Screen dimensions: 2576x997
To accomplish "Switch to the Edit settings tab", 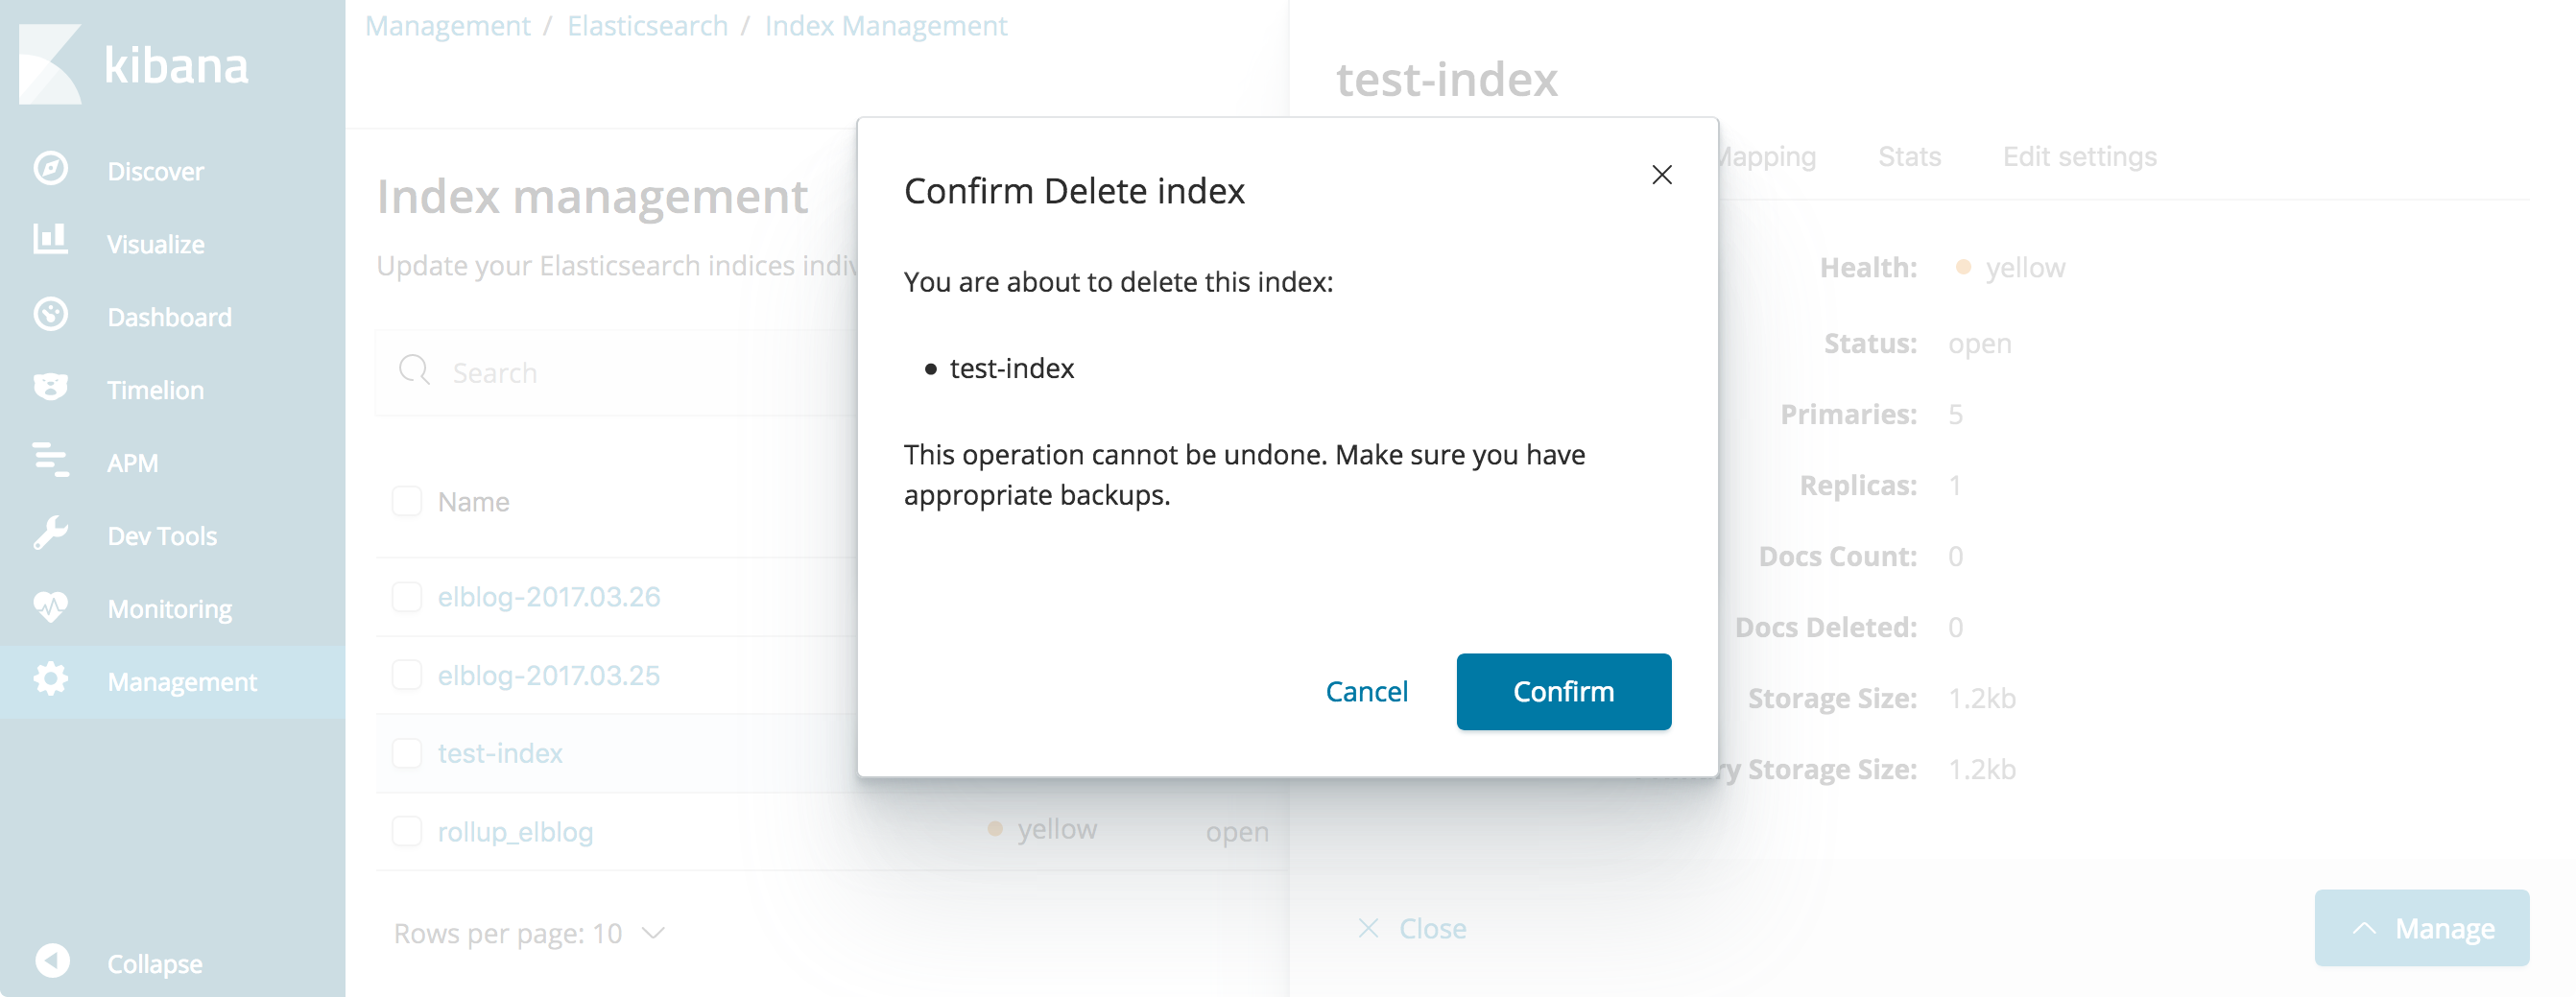I will (2079, 156).
